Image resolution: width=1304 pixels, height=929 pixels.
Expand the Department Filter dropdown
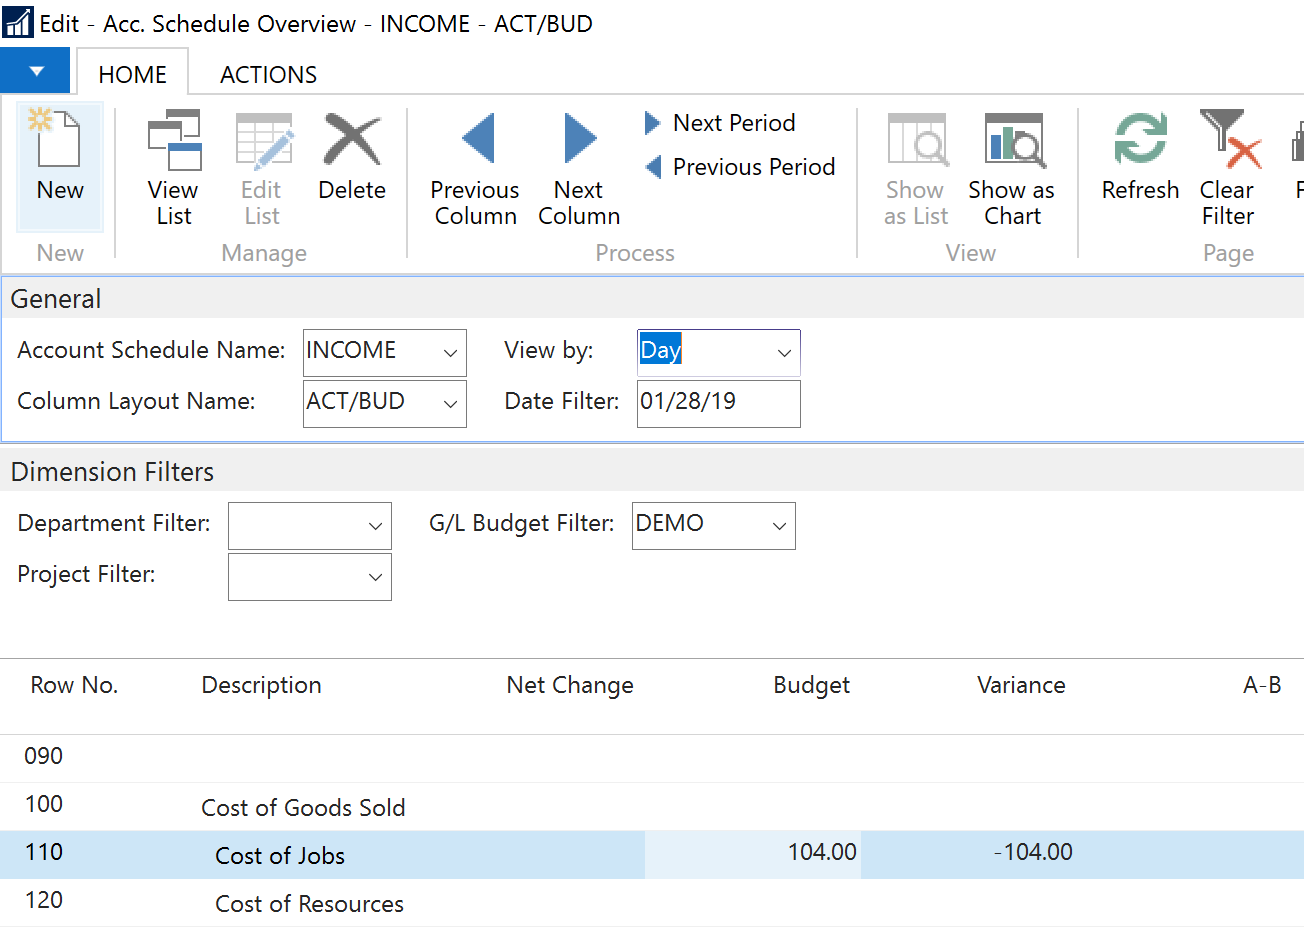tap(375, 526)
